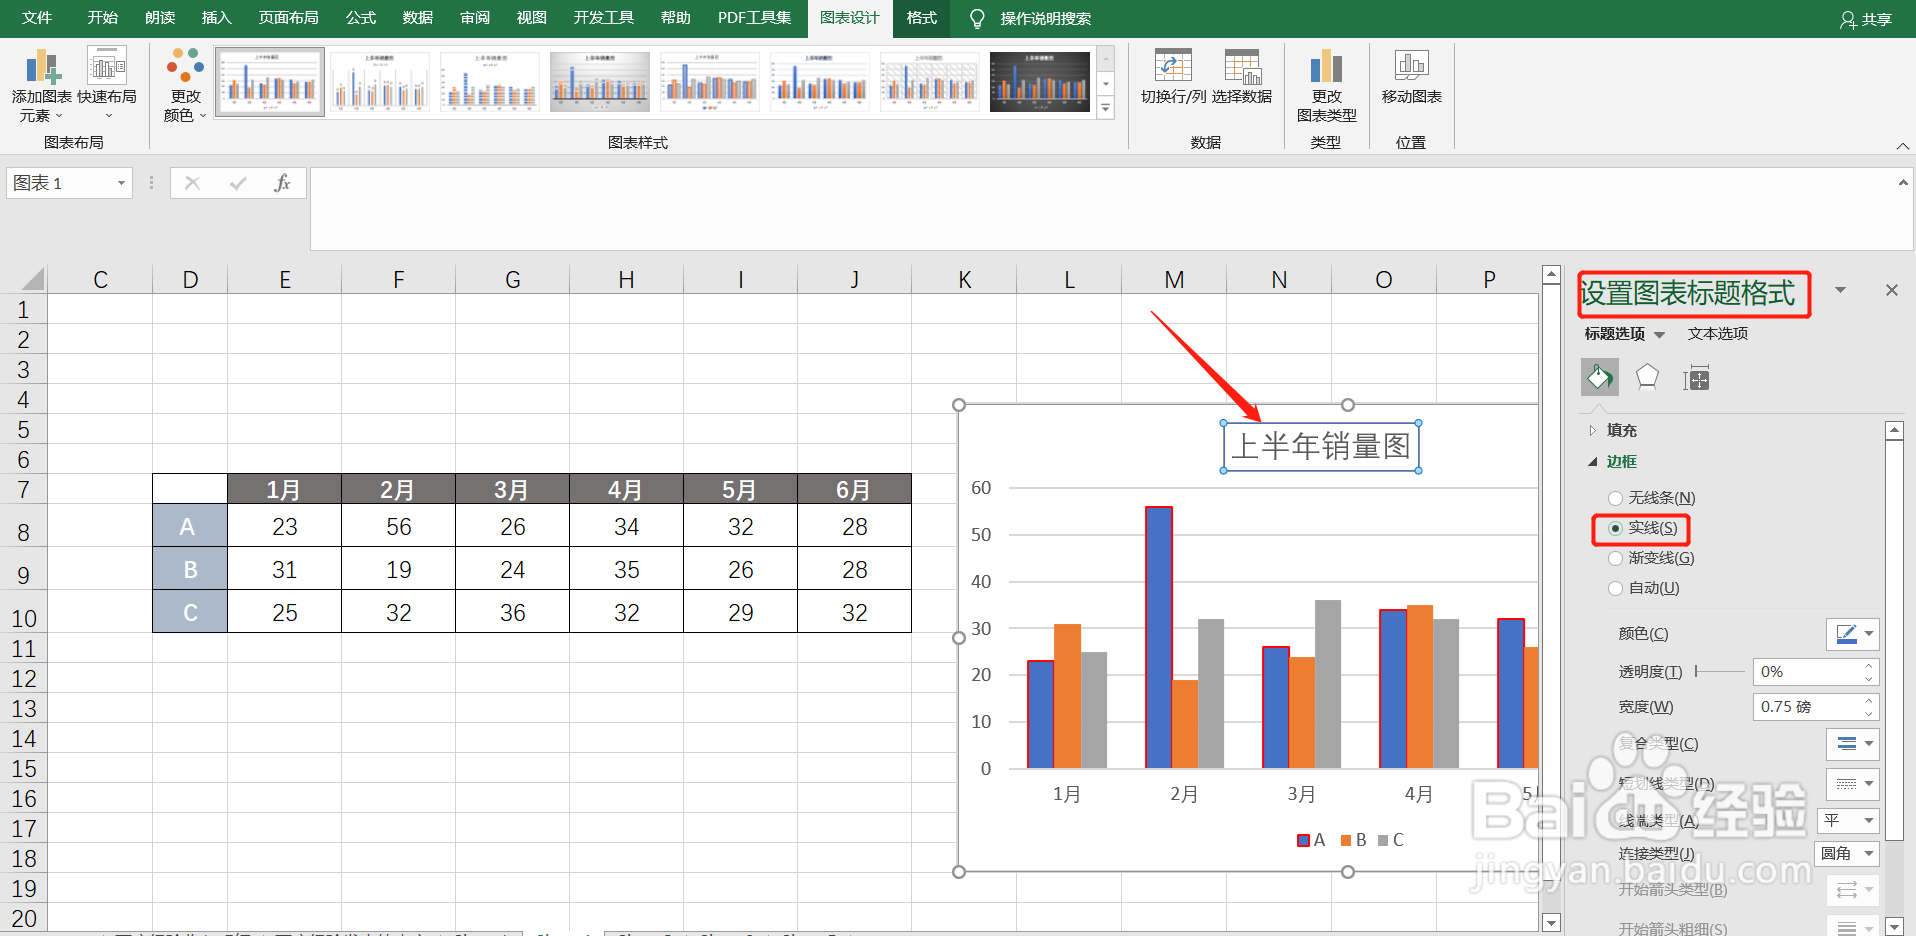Click the cancel X icon in formula bar
The width and height of the screenshot is (1916, 936).
coord(193,183)
